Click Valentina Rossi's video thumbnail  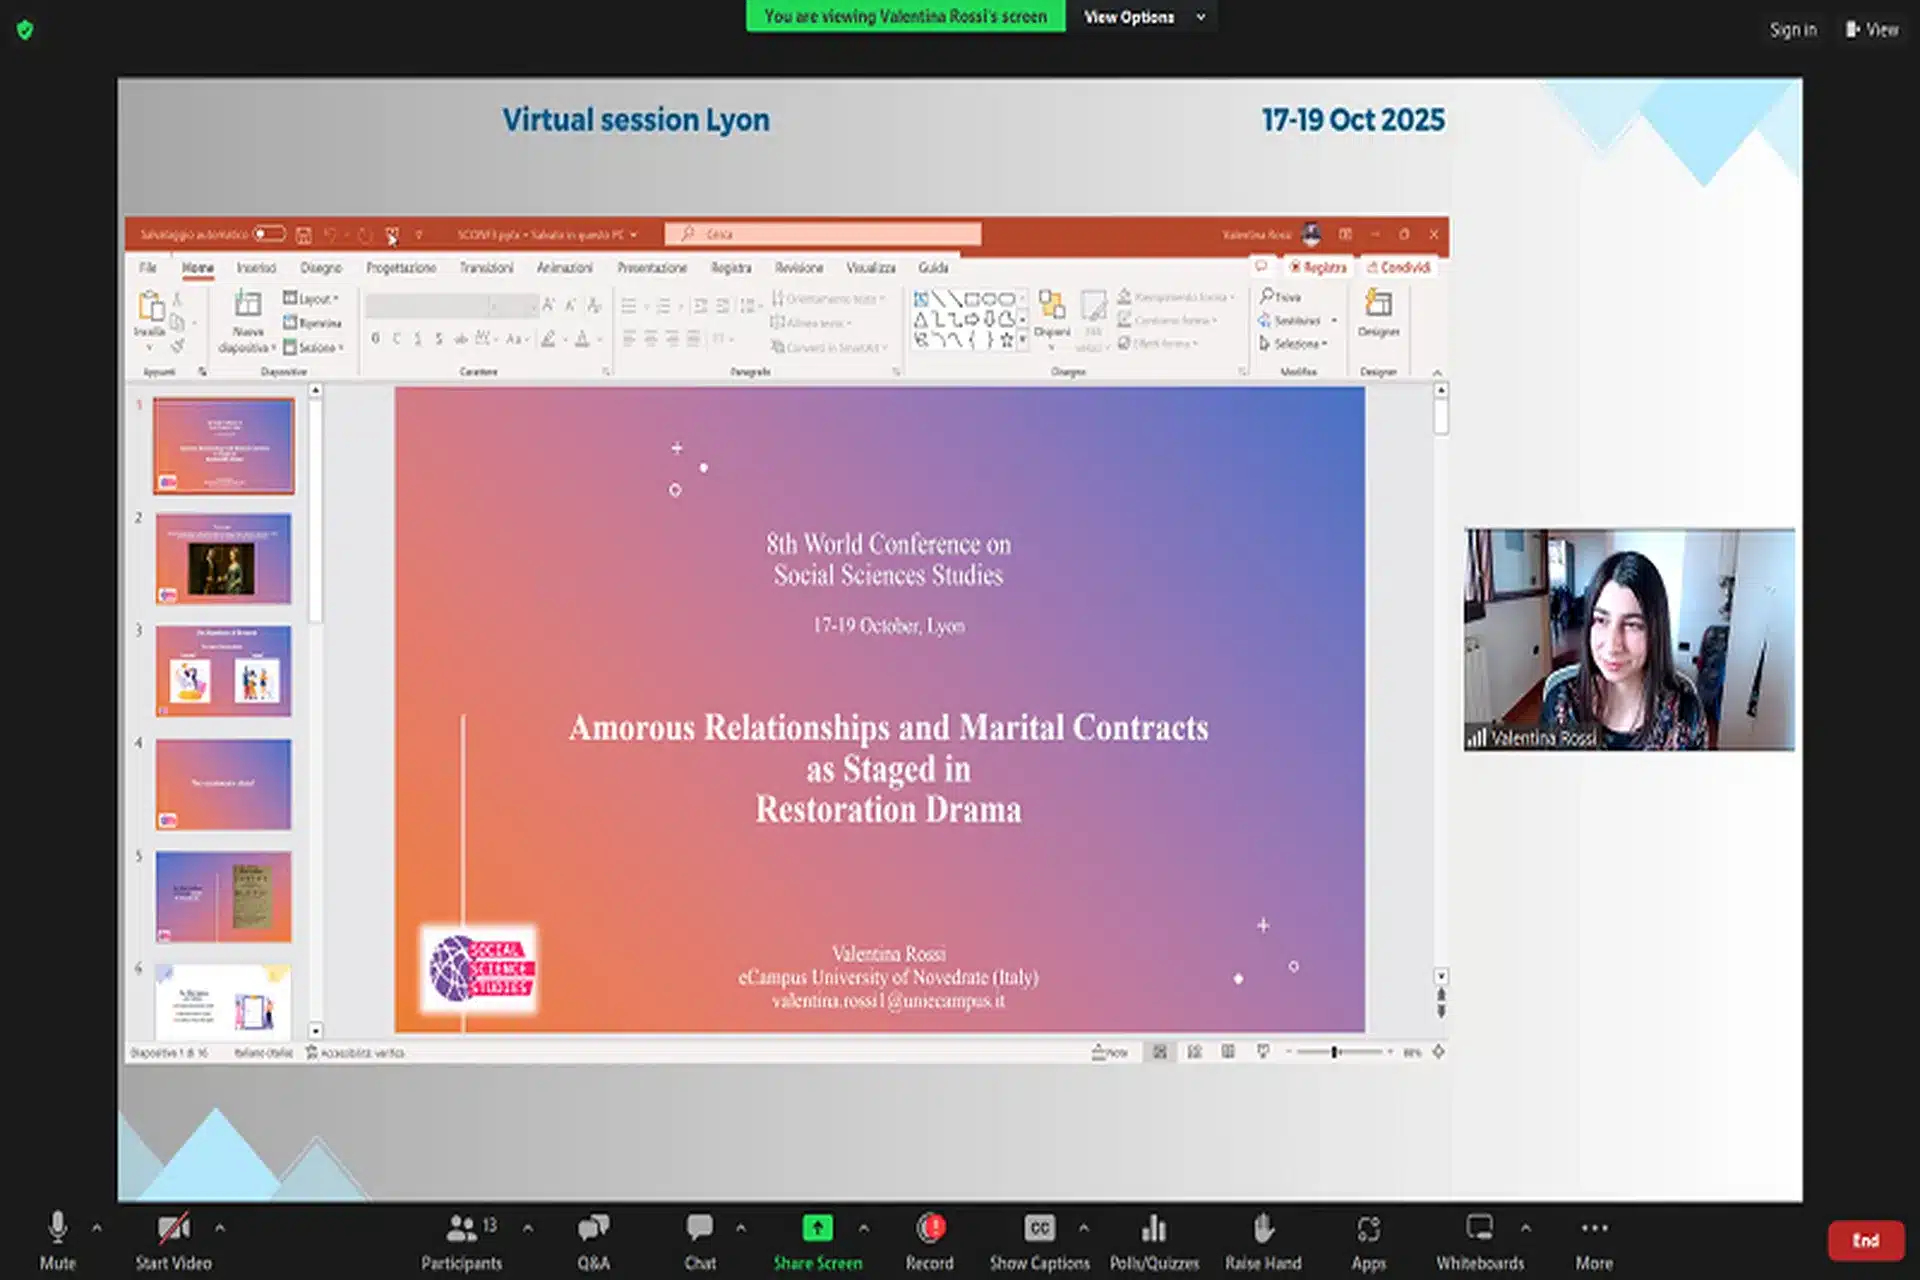(1629, 639)
